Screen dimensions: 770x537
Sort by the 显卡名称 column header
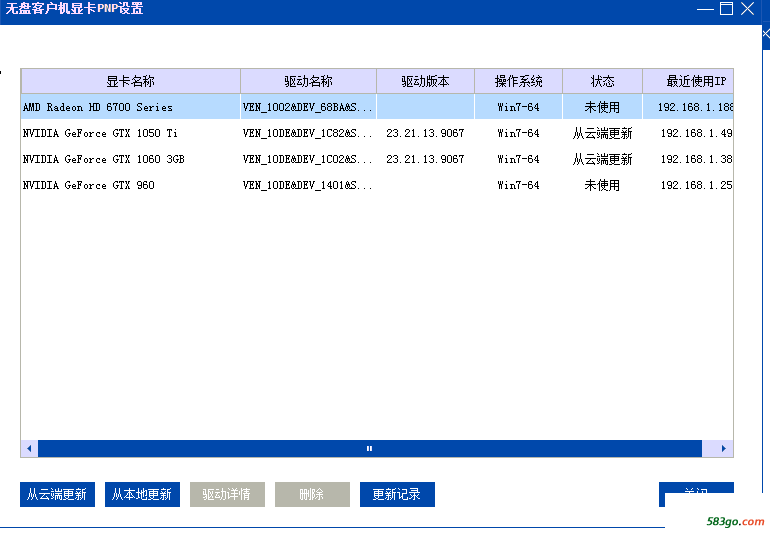(131, 81)
